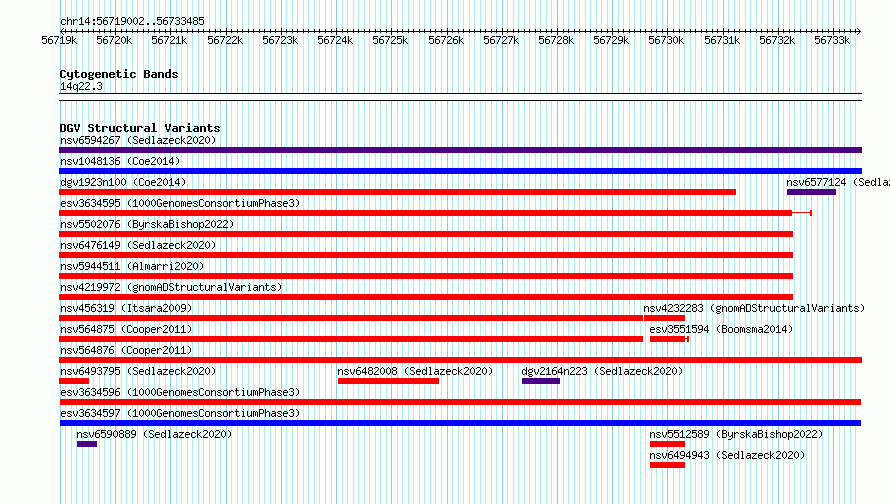Click the dgv2164n223 purple bar
890x504 pixels.
point(541,381)
